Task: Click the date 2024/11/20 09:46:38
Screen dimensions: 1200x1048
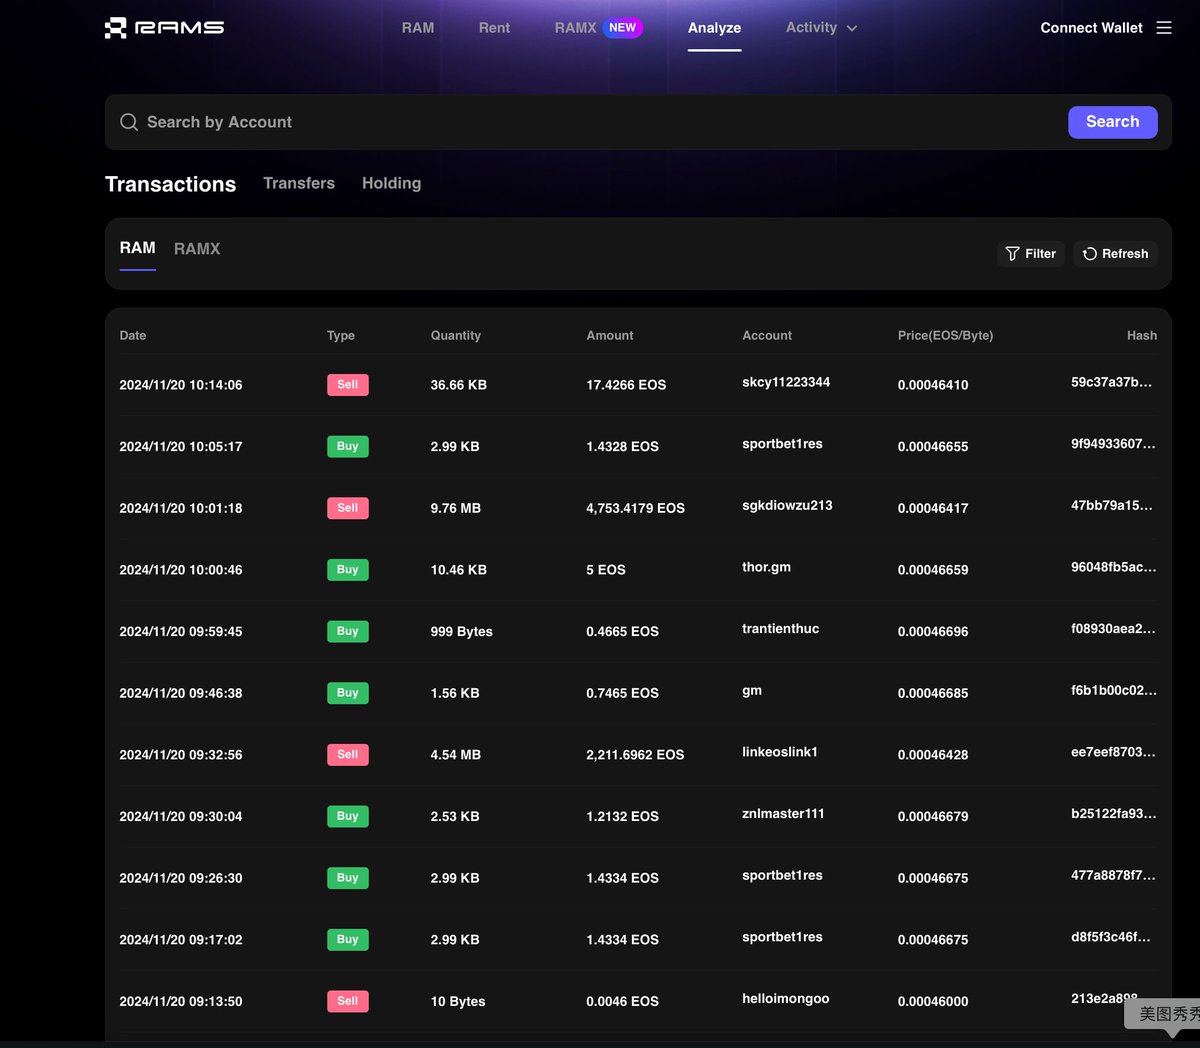Action: click(181, 693)
